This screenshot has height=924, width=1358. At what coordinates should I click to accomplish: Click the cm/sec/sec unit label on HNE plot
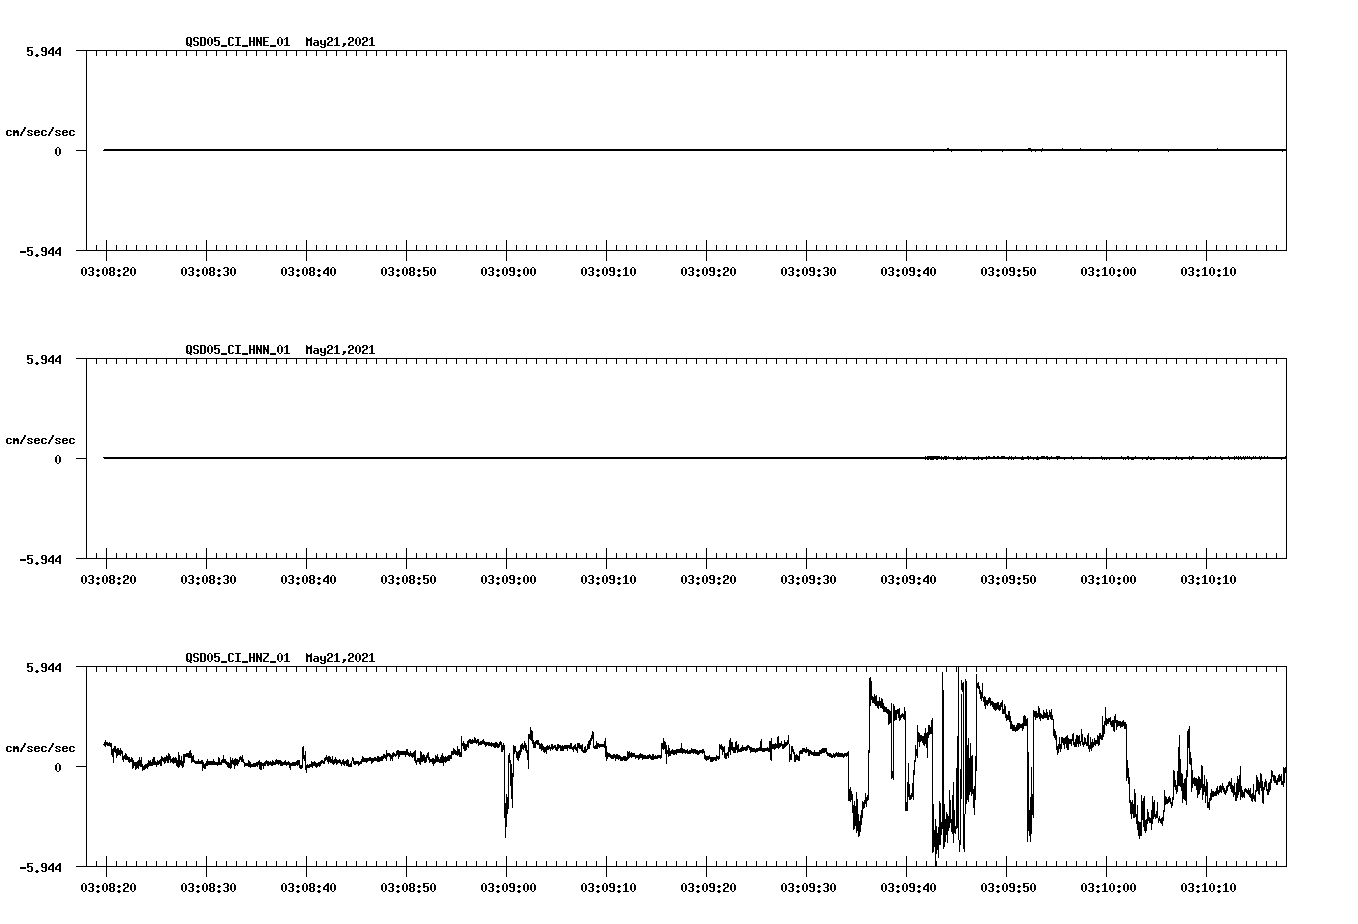click(x=42, y=130)
